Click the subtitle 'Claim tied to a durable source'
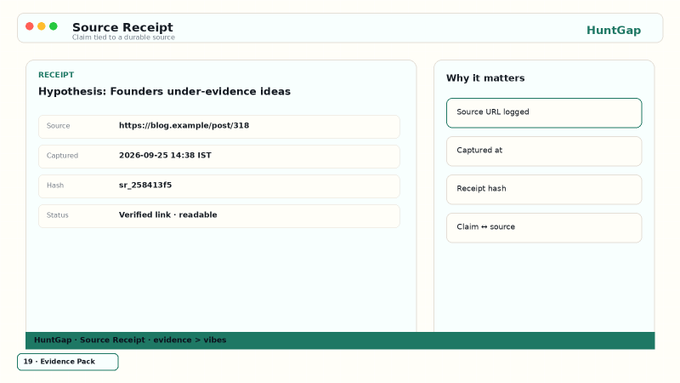The width and height of the screenshot is (680, 383). (124, 38)
